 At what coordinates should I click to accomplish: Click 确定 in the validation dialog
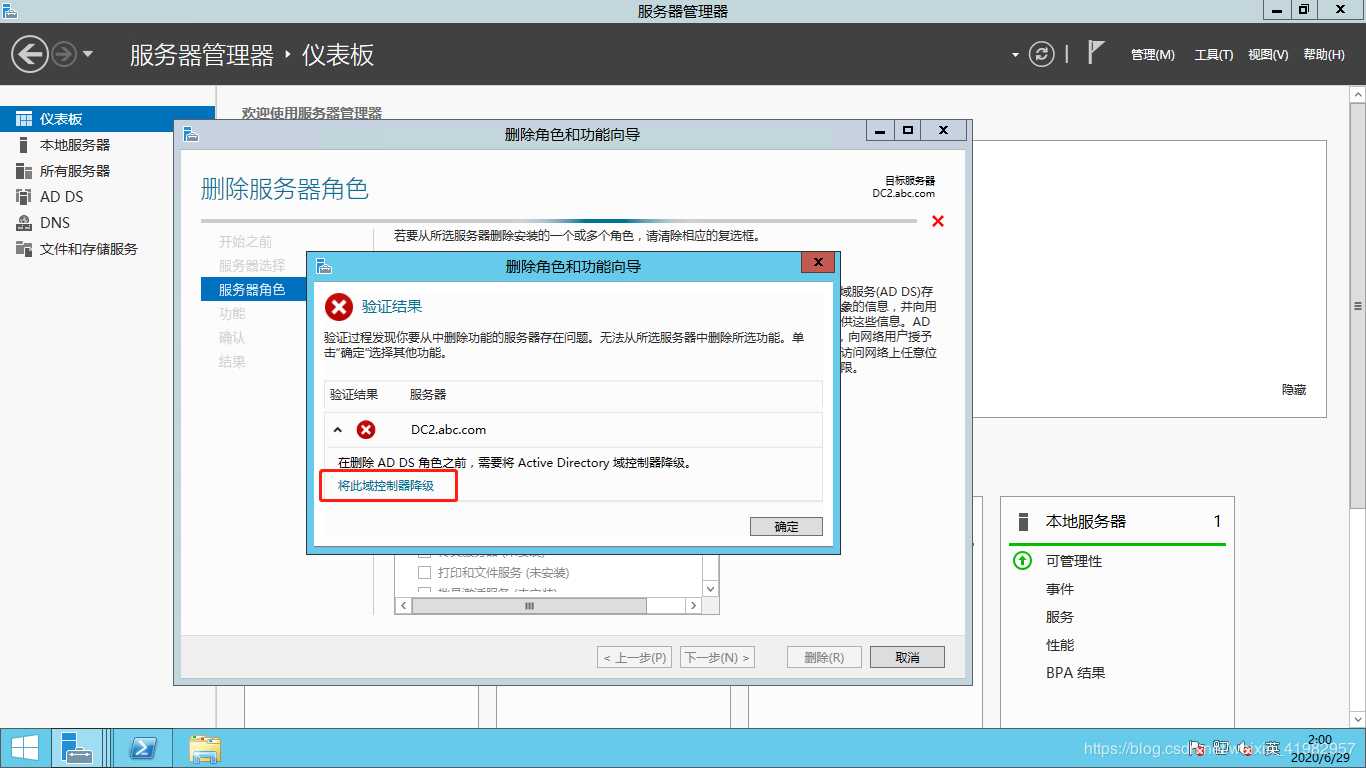(x=786, y=526)
